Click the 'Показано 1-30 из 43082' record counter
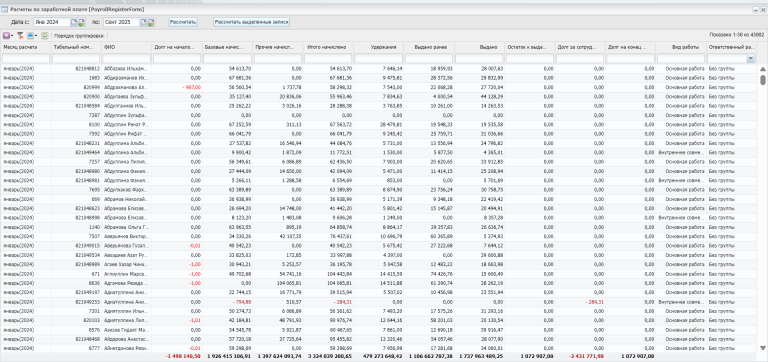 [737, 35]
